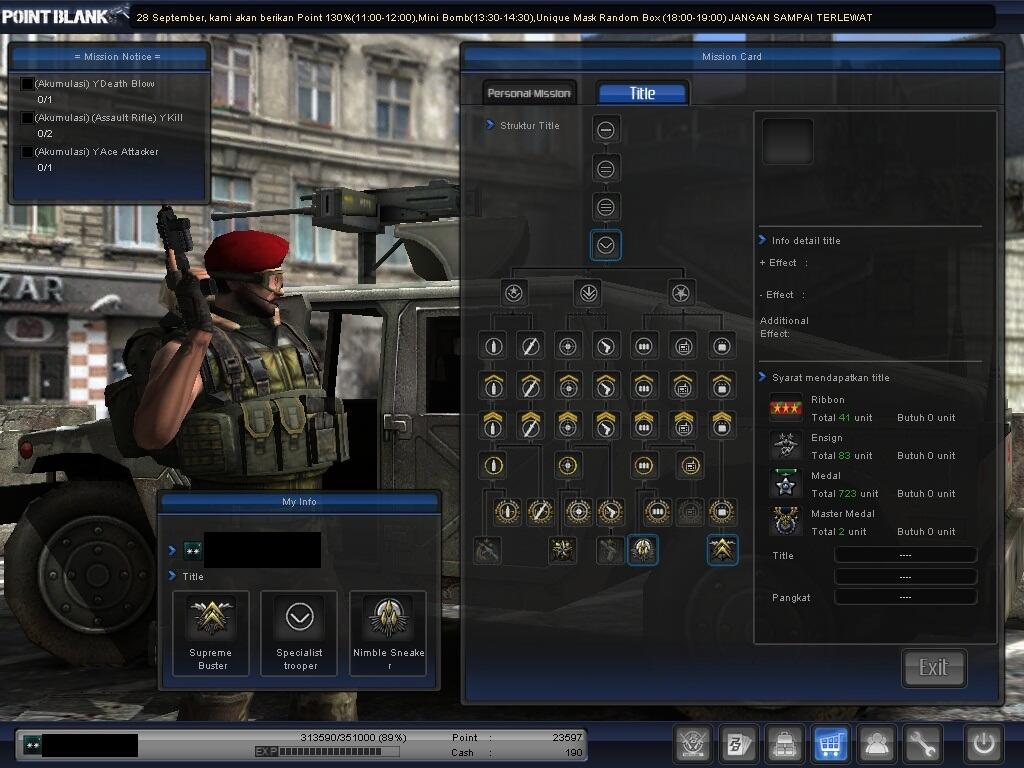Select highlighted chevron-down title in tree column

tap(605, 246)
